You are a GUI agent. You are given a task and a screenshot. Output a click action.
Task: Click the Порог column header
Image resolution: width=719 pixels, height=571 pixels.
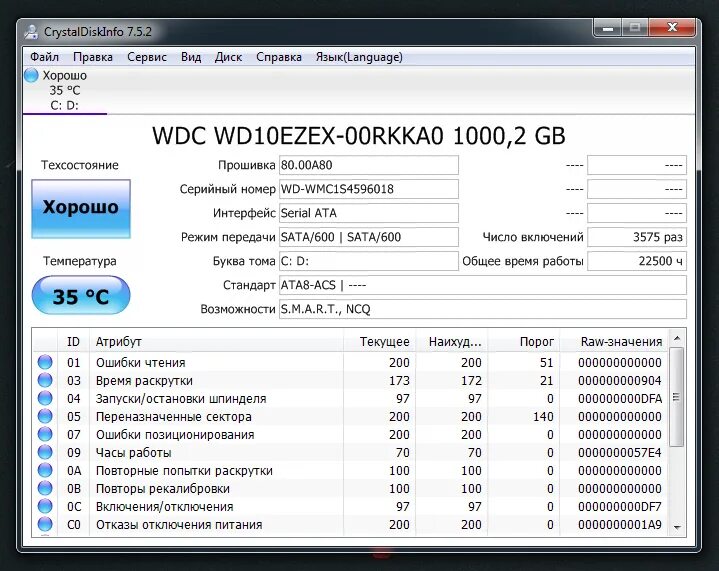[x=523, y=342]
